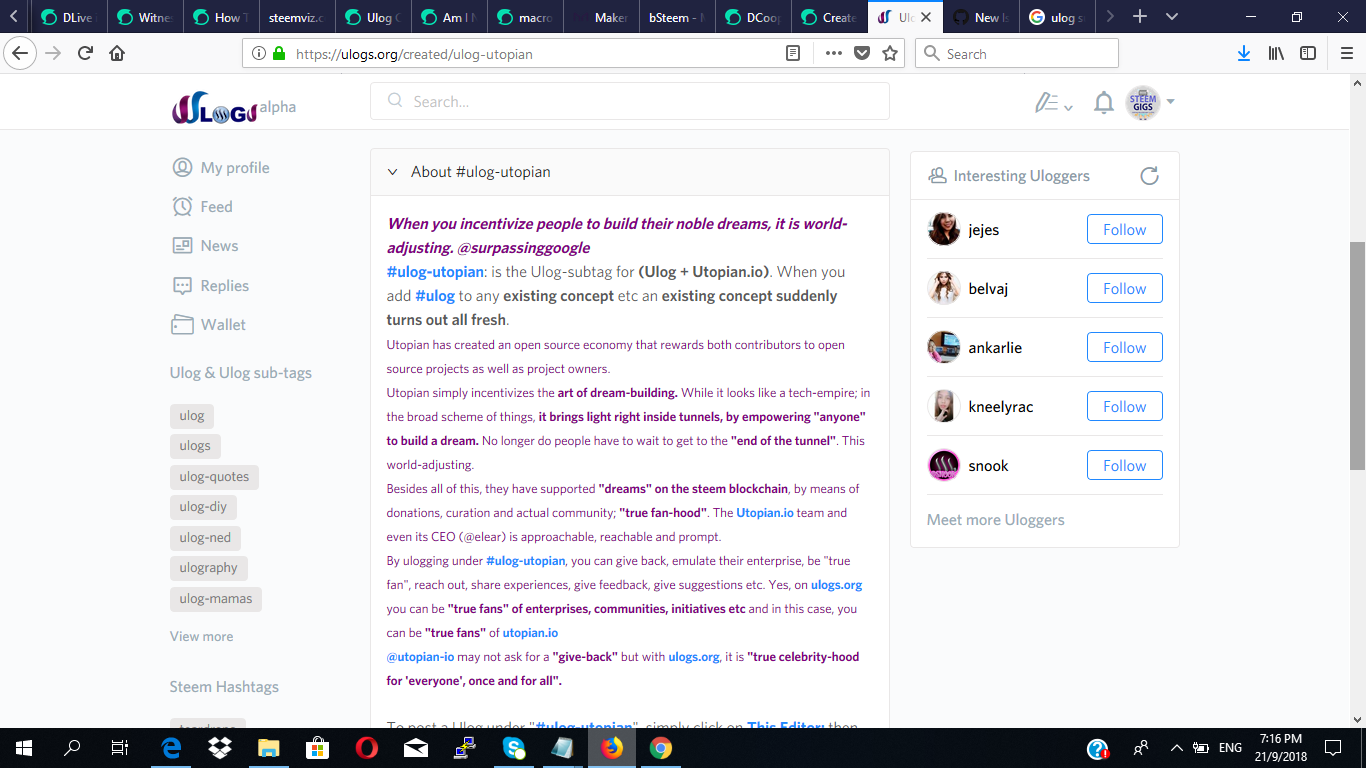The height and width of the screenshot is (768, 1366).
Task: Open notifications bell icon
Action: tap(1104, 102)
